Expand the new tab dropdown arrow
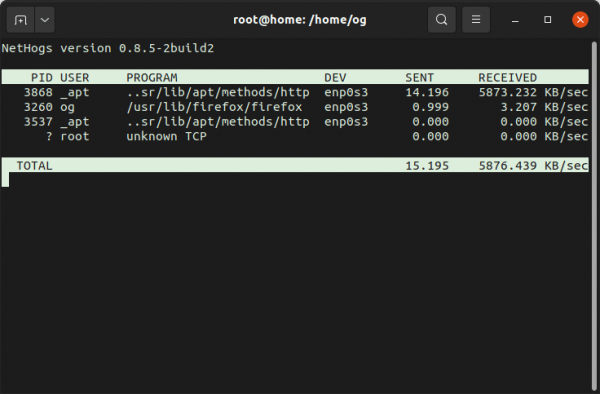This screenshot has width=600, height=394. [45, 20]
